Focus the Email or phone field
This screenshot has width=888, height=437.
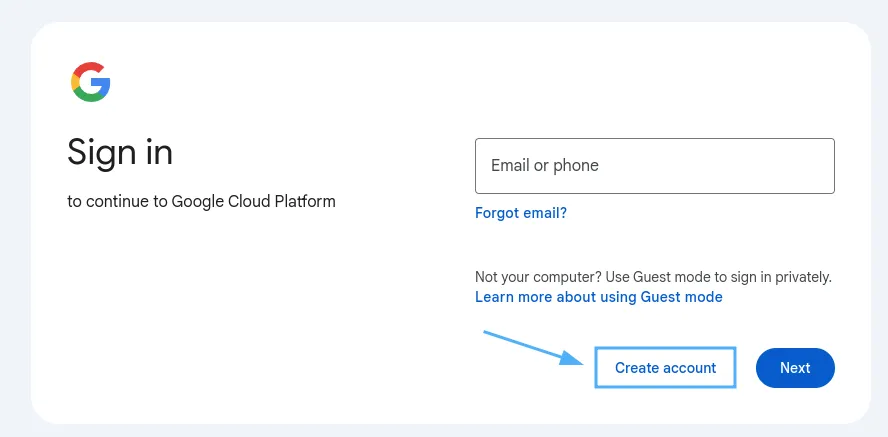coord(655,166)
